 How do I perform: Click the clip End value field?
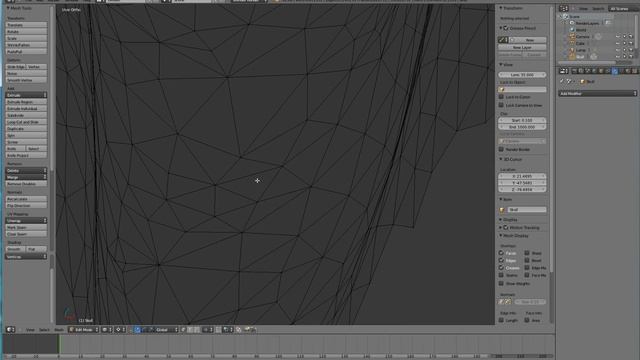pos(522,127)
